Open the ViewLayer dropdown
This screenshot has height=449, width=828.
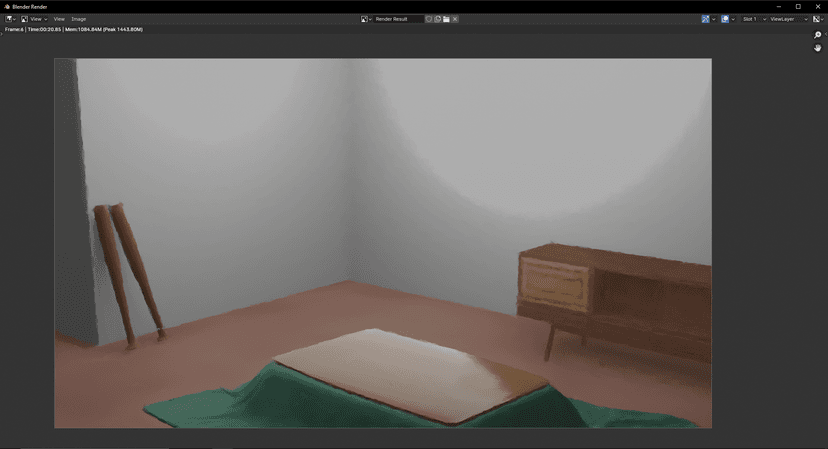point(788,19)
